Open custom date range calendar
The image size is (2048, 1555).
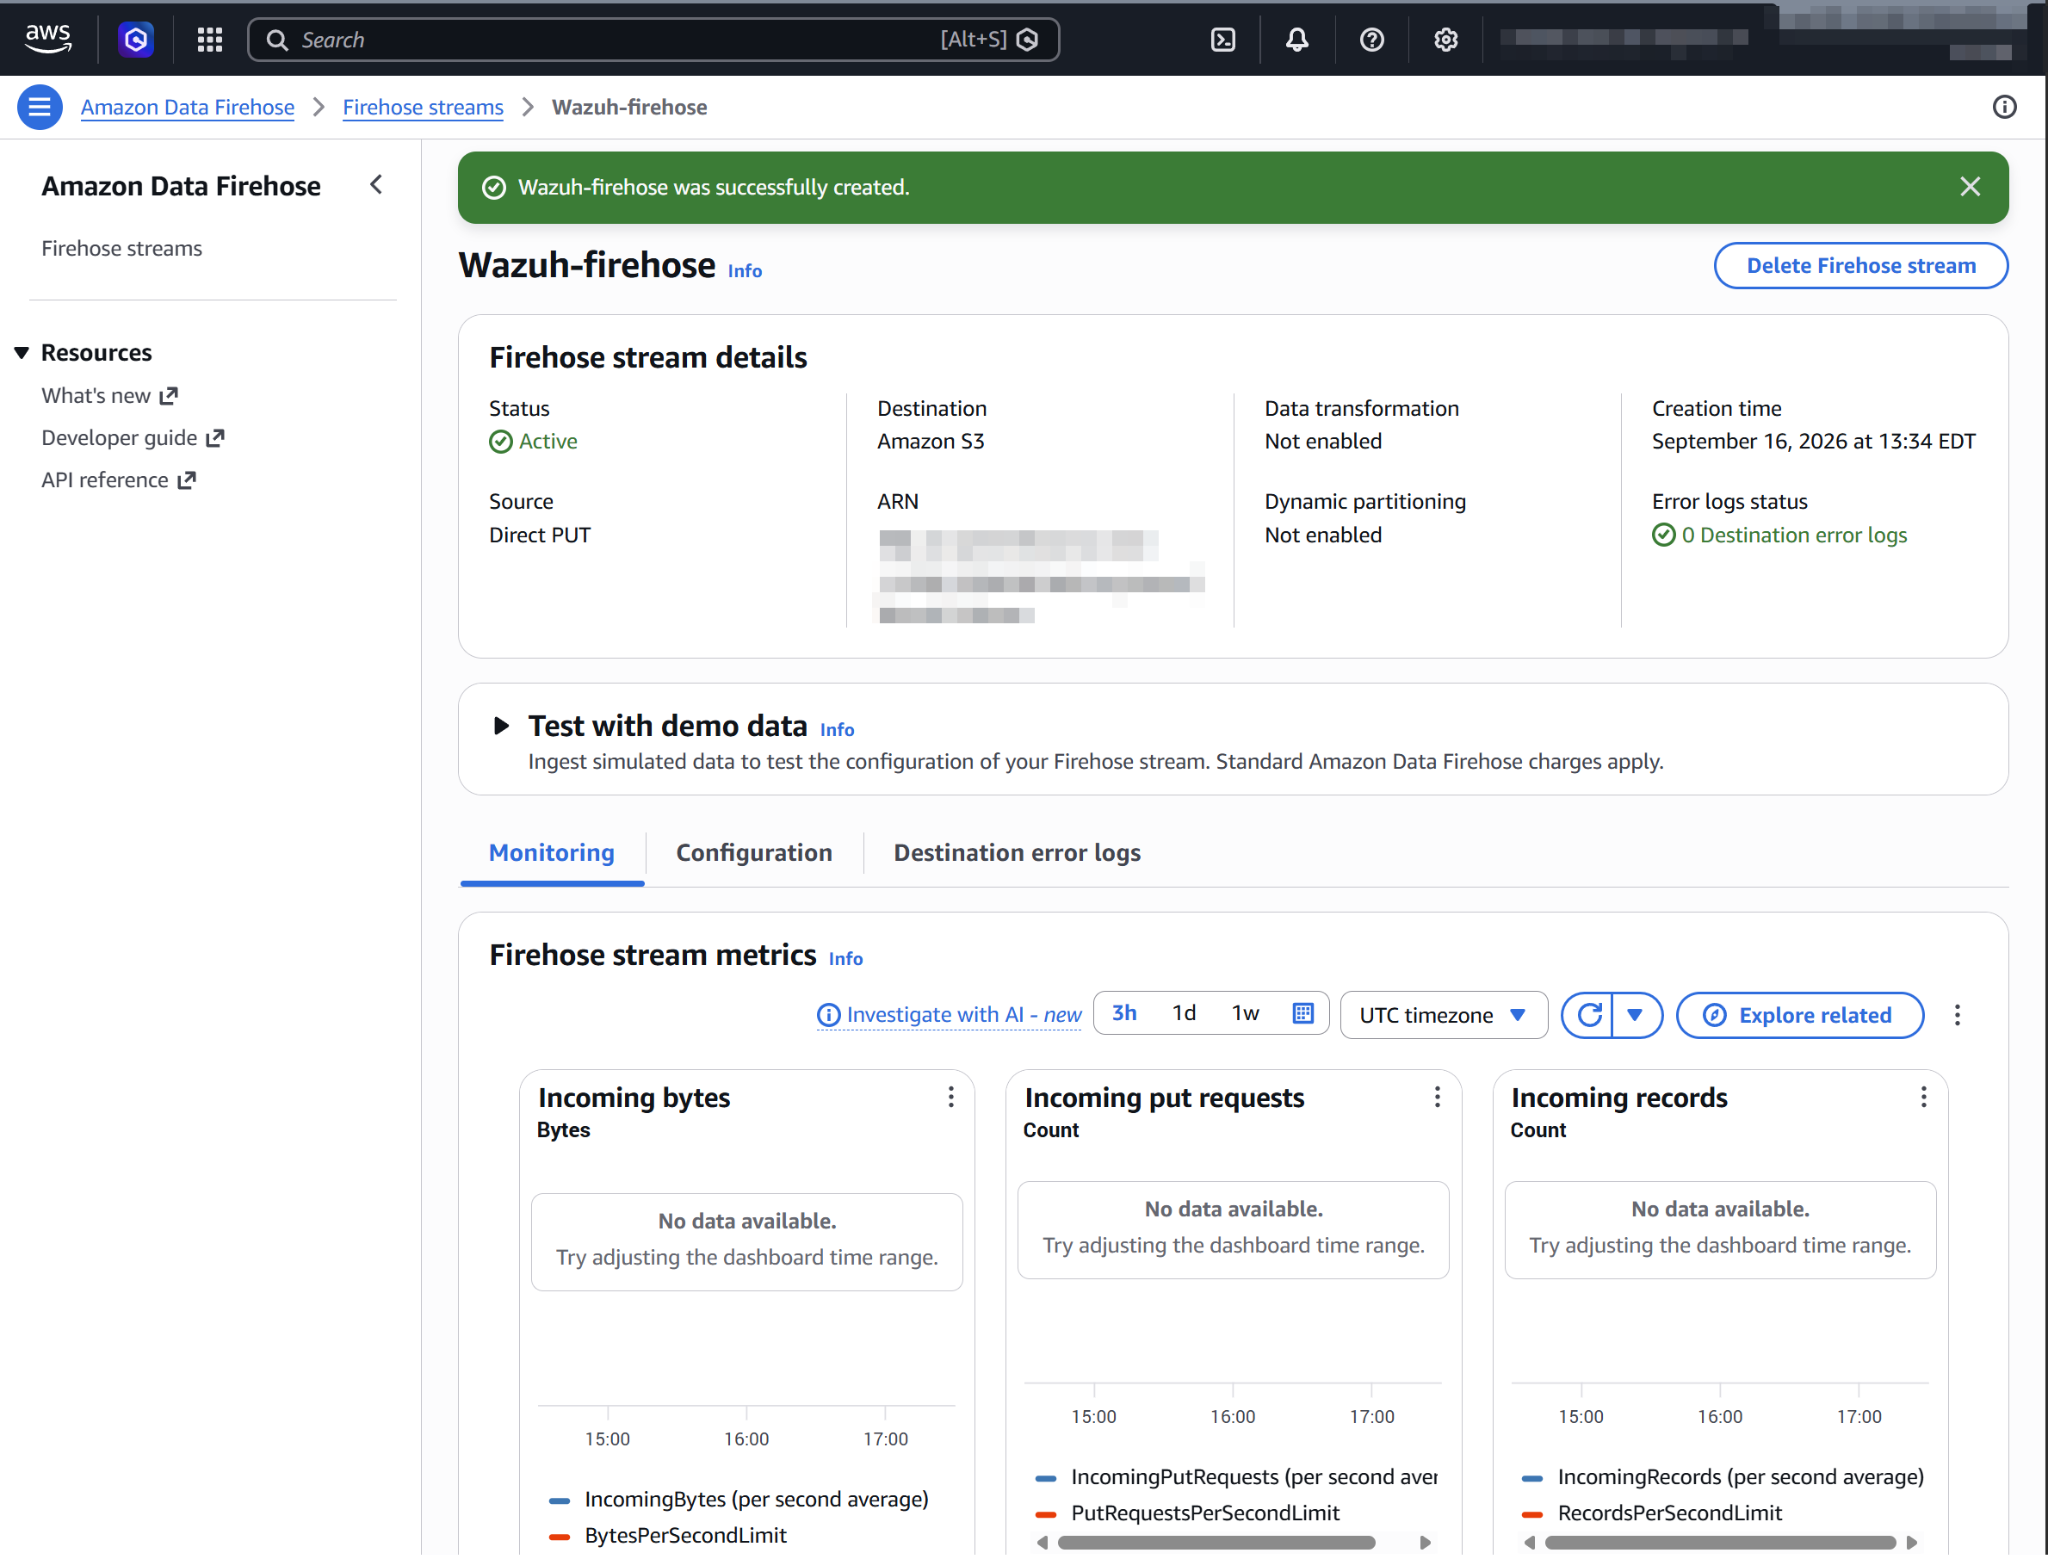coord(1303,1013)
